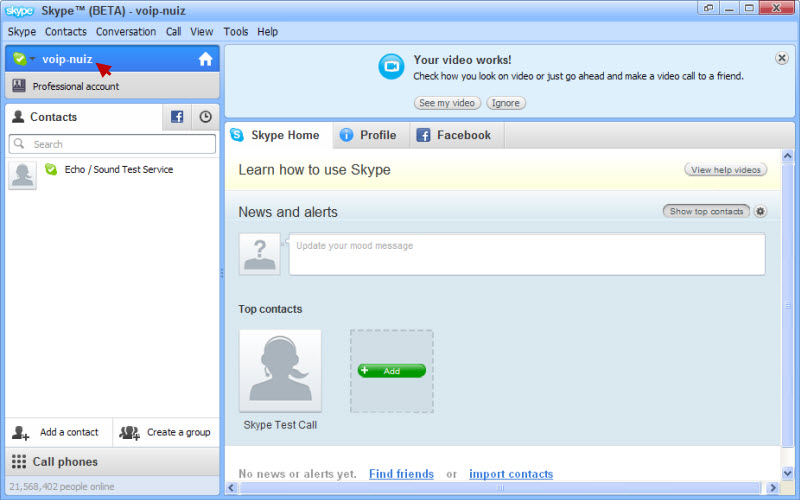Open the Skype menu

click(x=22, y=32)
